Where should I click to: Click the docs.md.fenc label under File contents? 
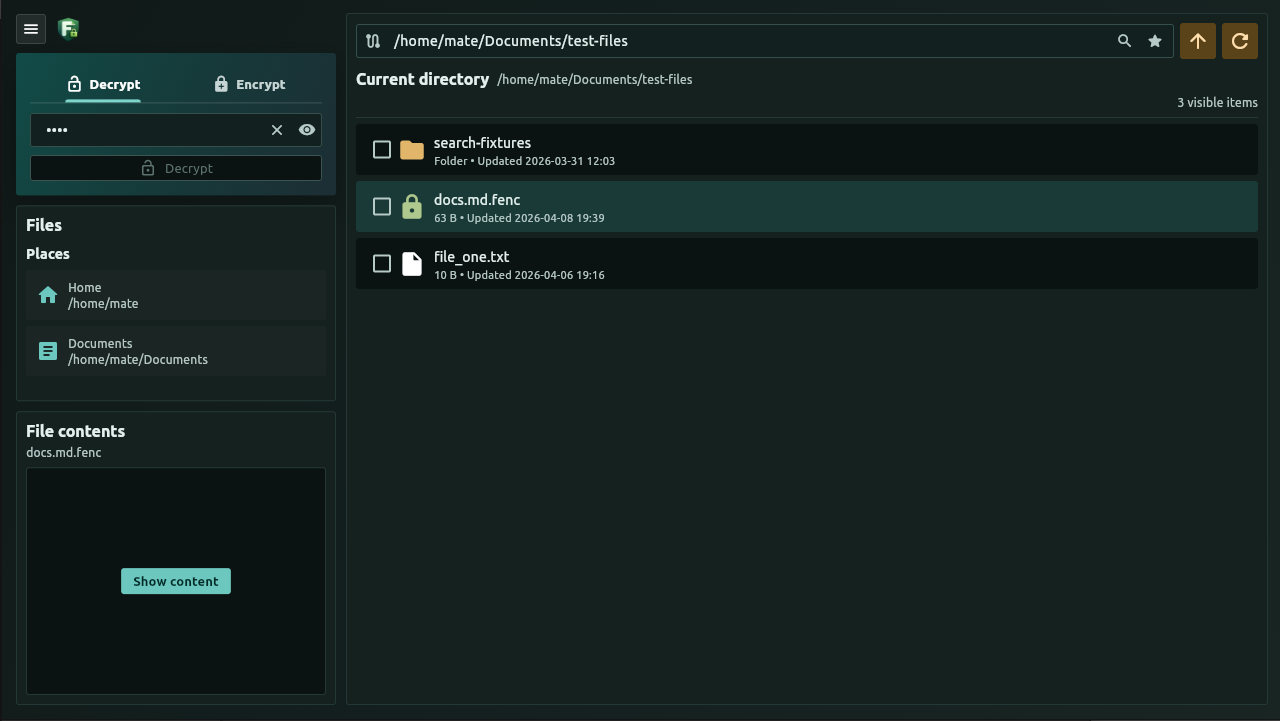click(x=64, y=453)
